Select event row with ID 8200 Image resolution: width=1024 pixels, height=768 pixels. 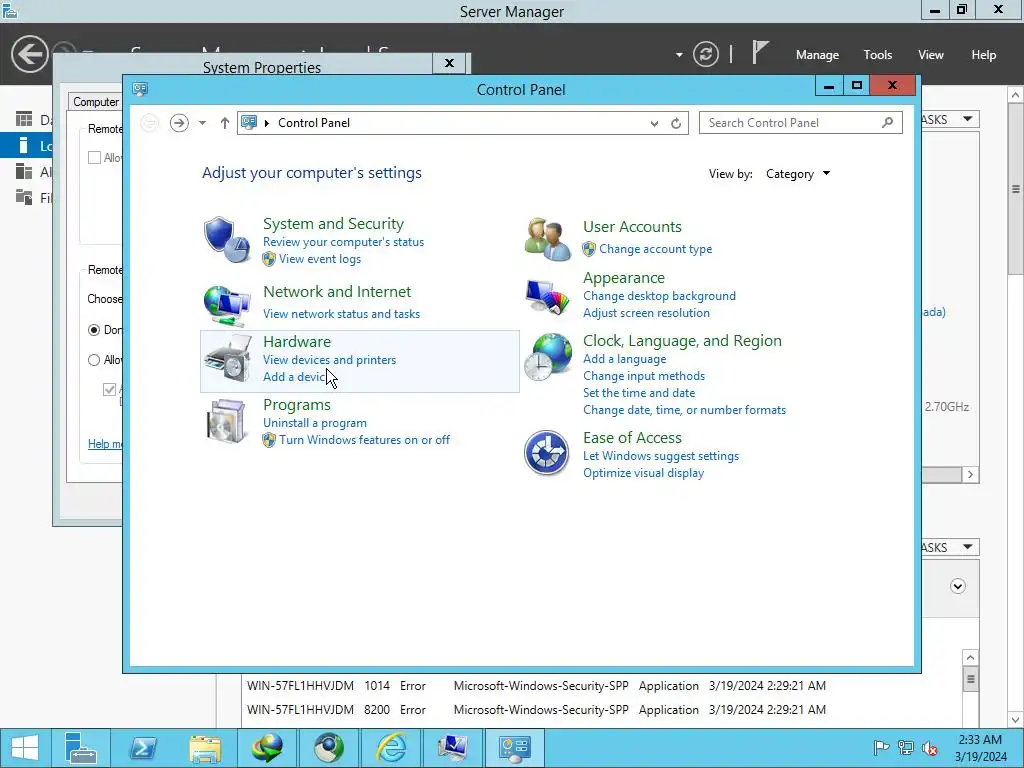[536, 709]
